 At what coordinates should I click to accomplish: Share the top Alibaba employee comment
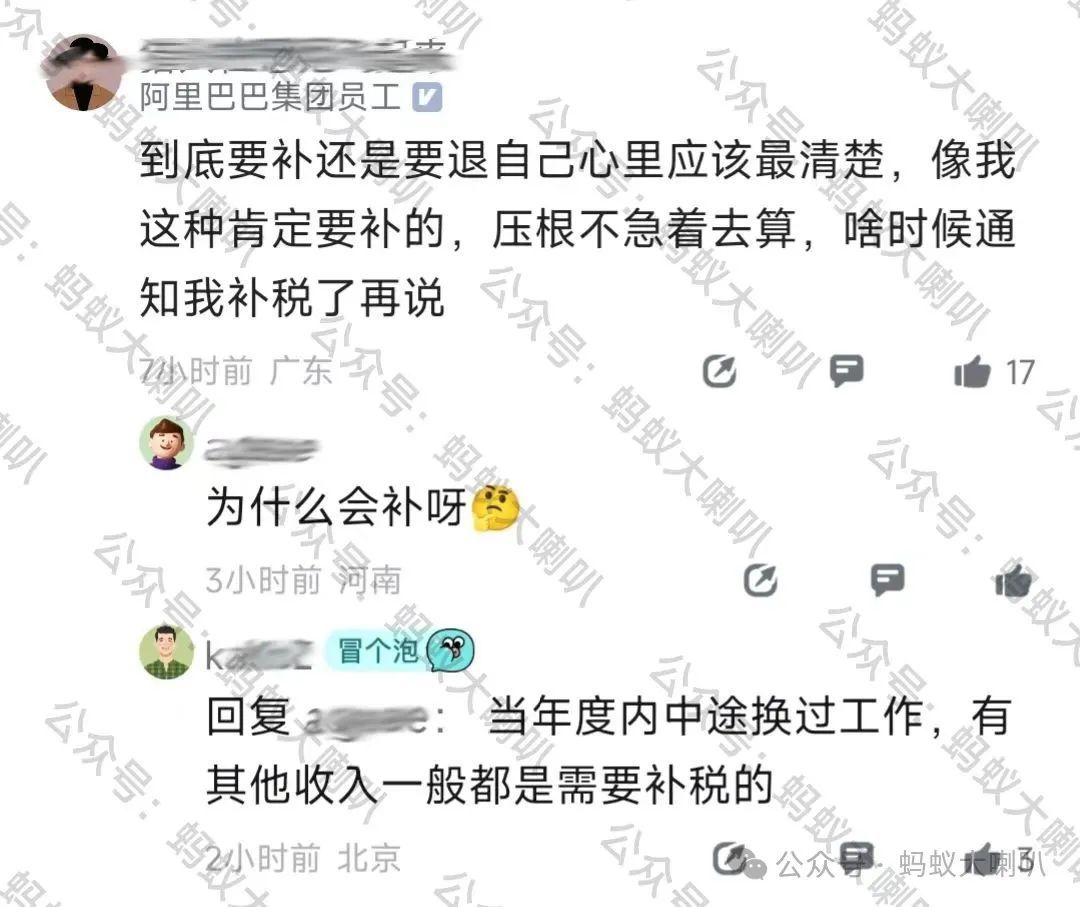point(719,372)
